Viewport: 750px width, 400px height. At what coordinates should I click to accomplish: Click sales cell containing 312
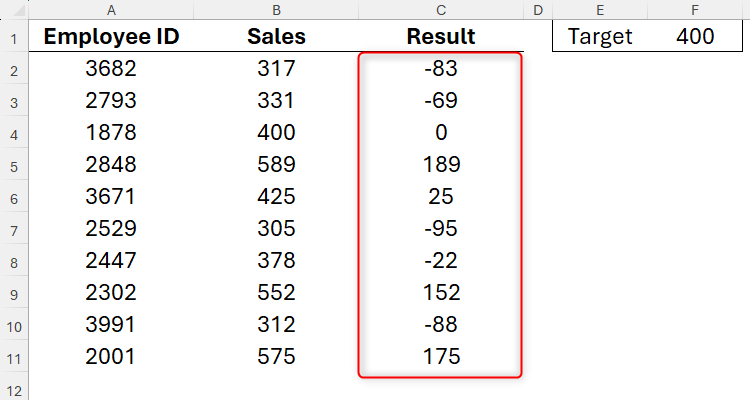(x=276, y=324)
